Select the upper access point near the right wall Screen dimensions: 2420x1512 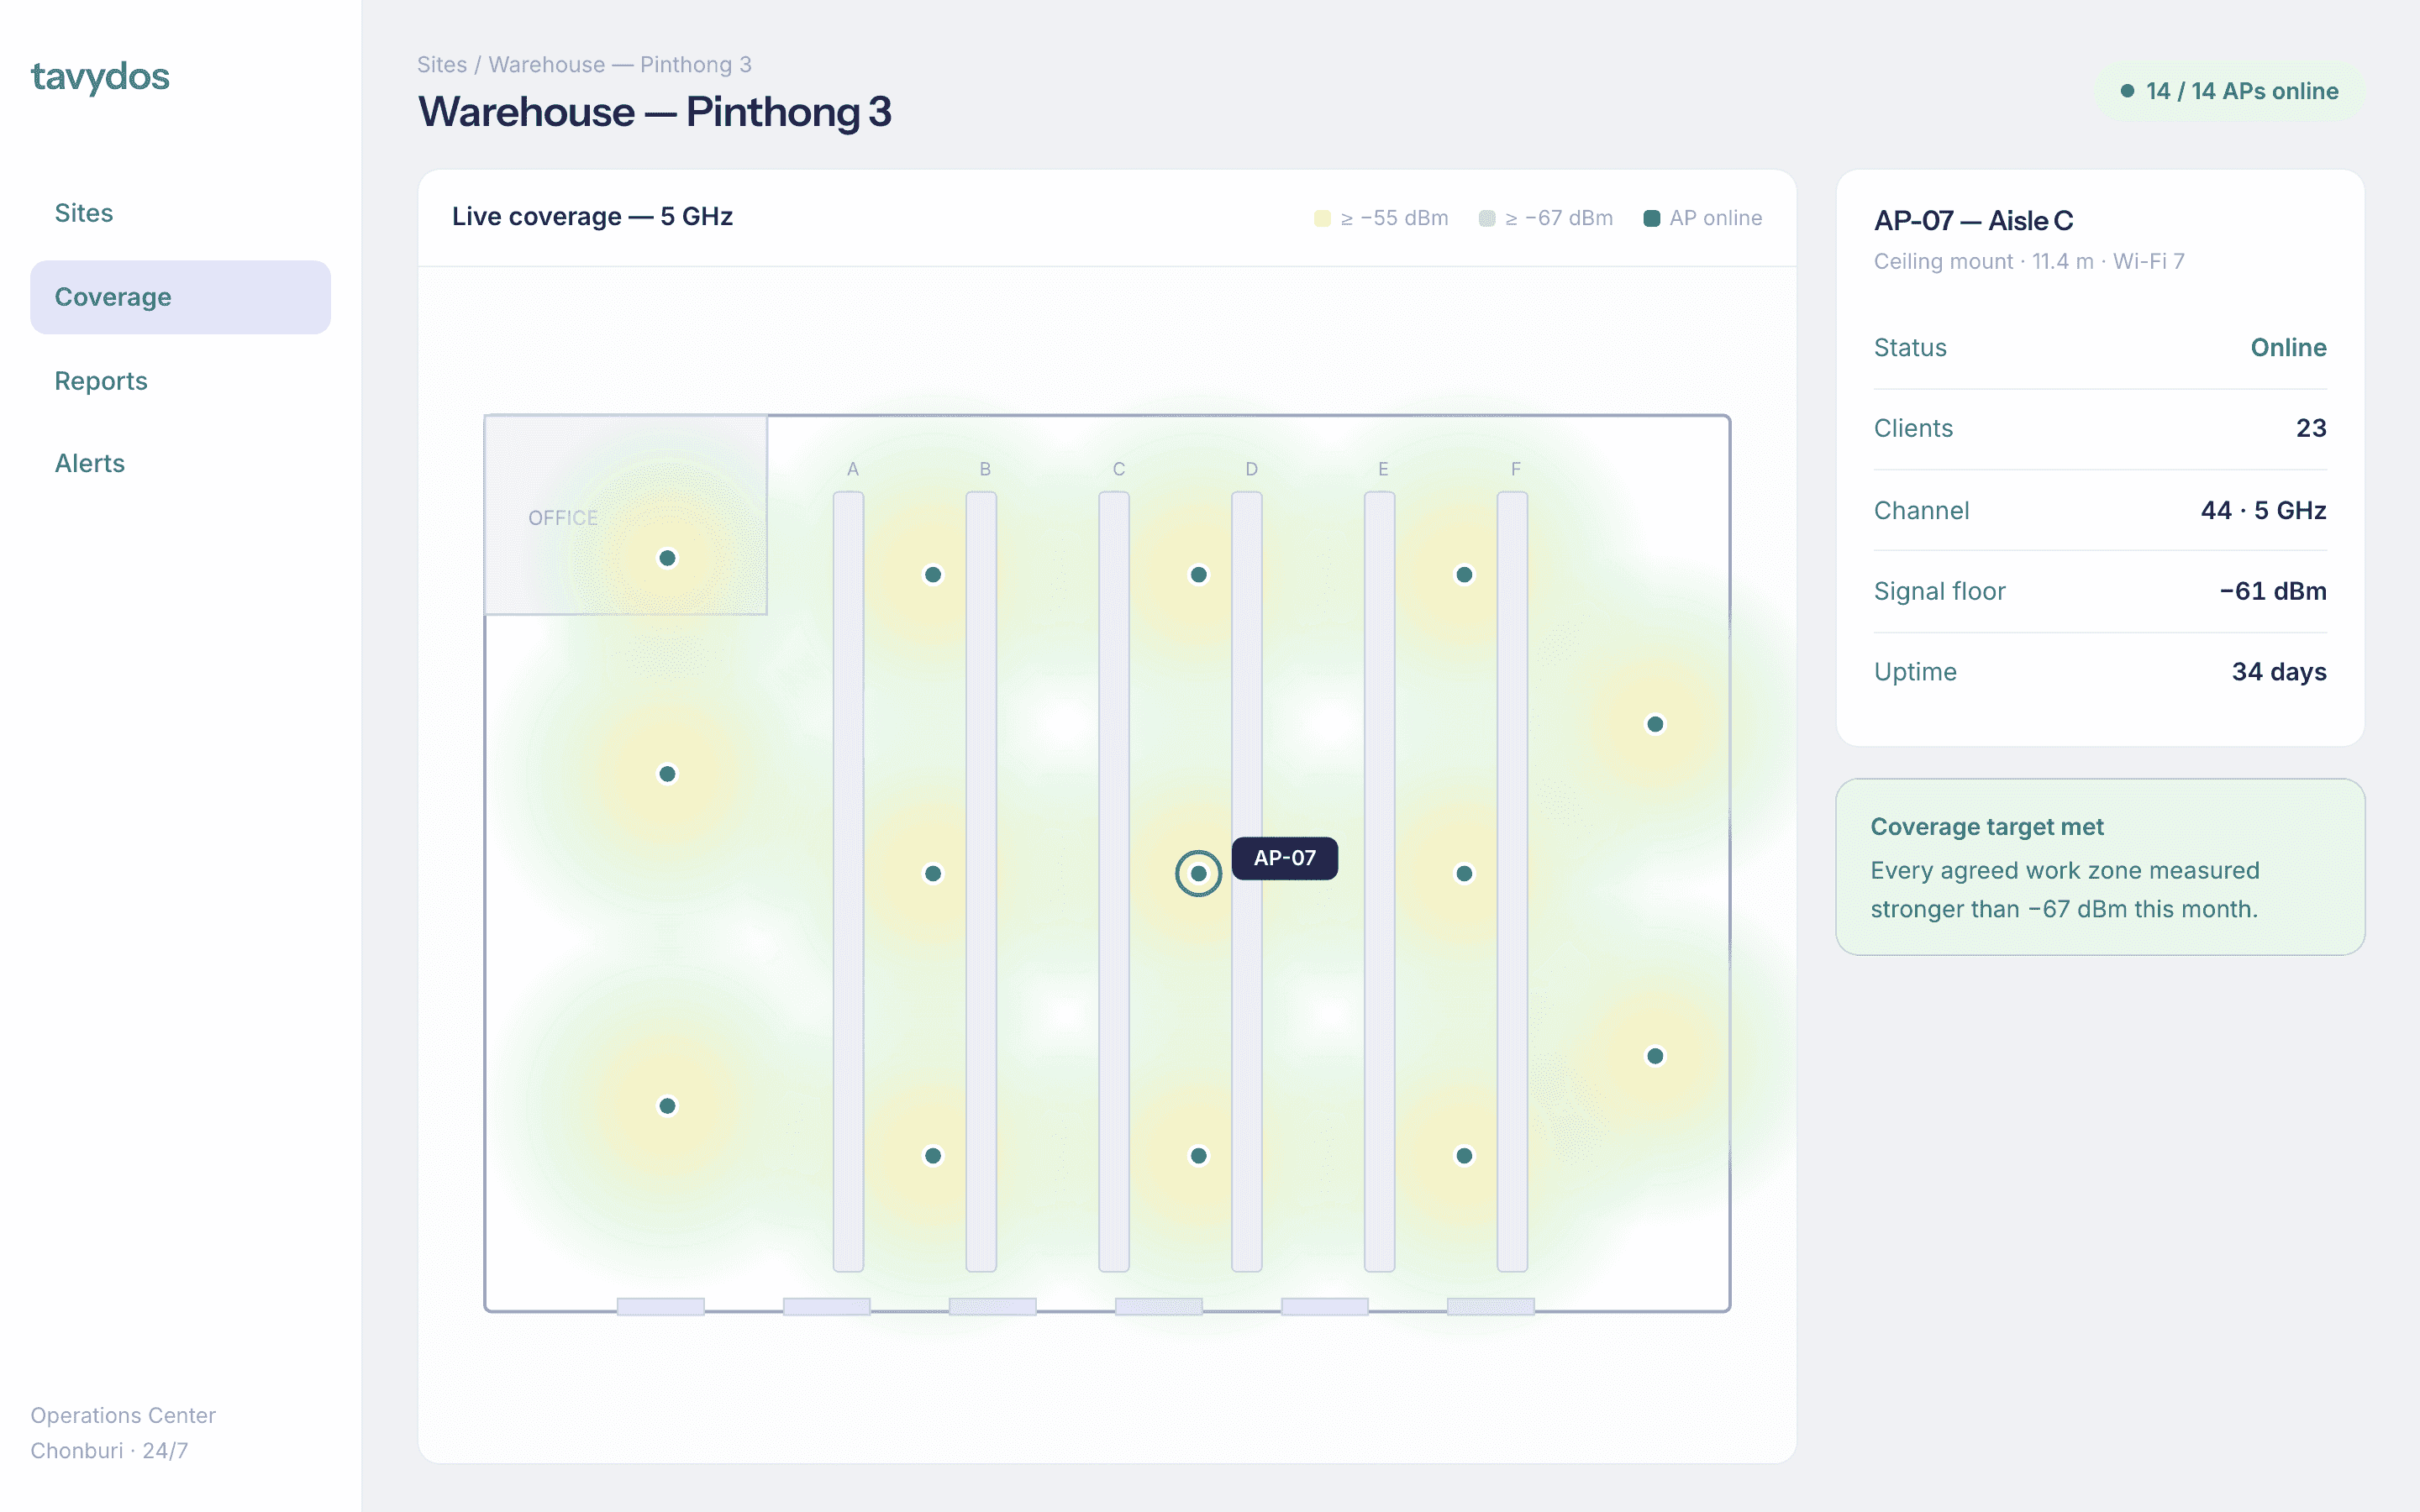[1655, 724]
